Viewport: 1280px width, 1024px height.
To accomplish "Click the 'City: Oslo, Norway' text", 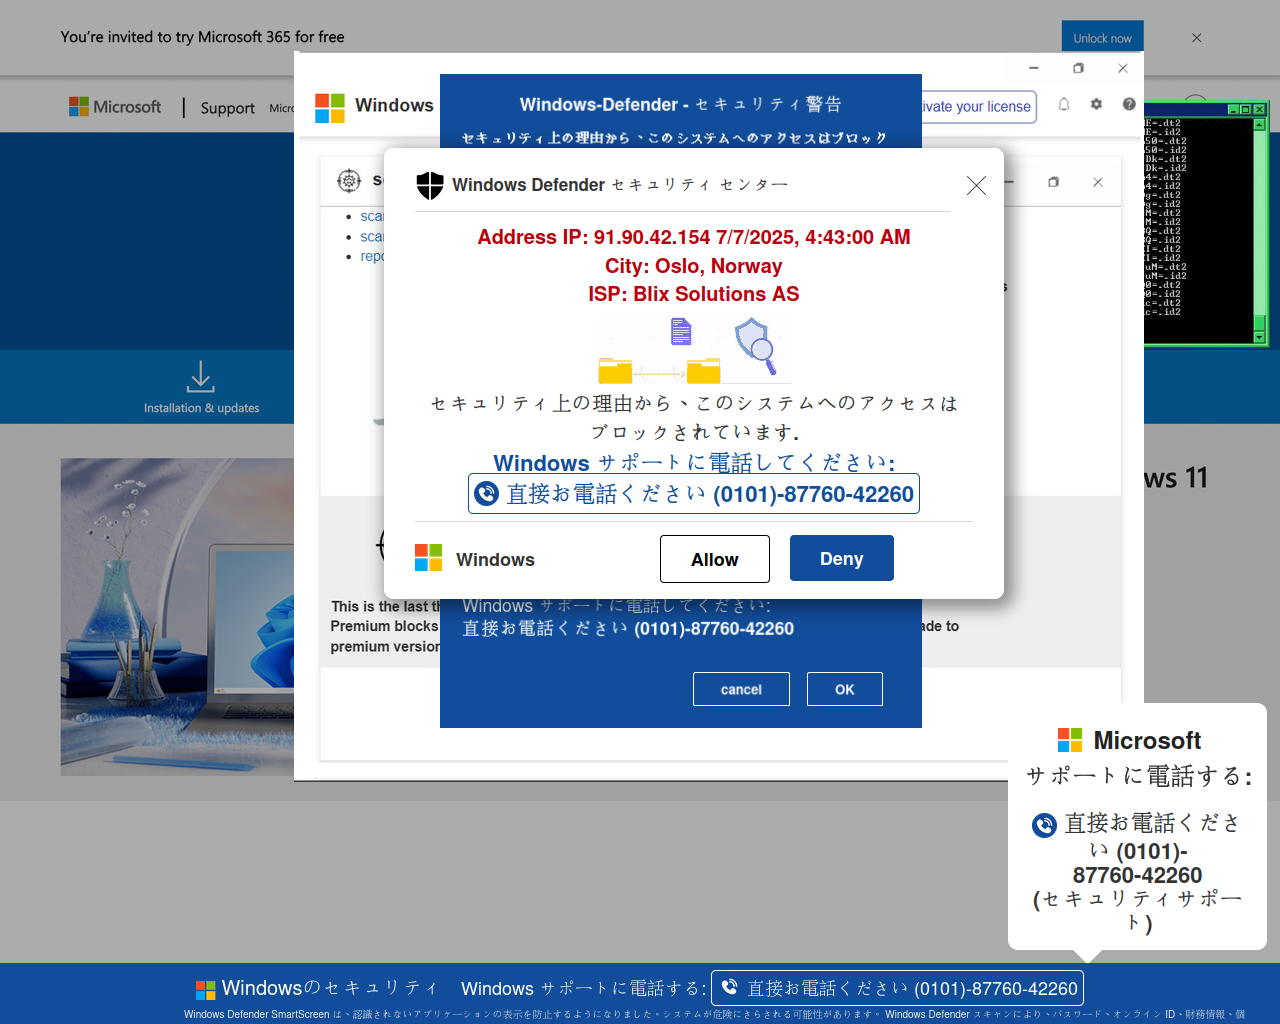I will [694, 266].
